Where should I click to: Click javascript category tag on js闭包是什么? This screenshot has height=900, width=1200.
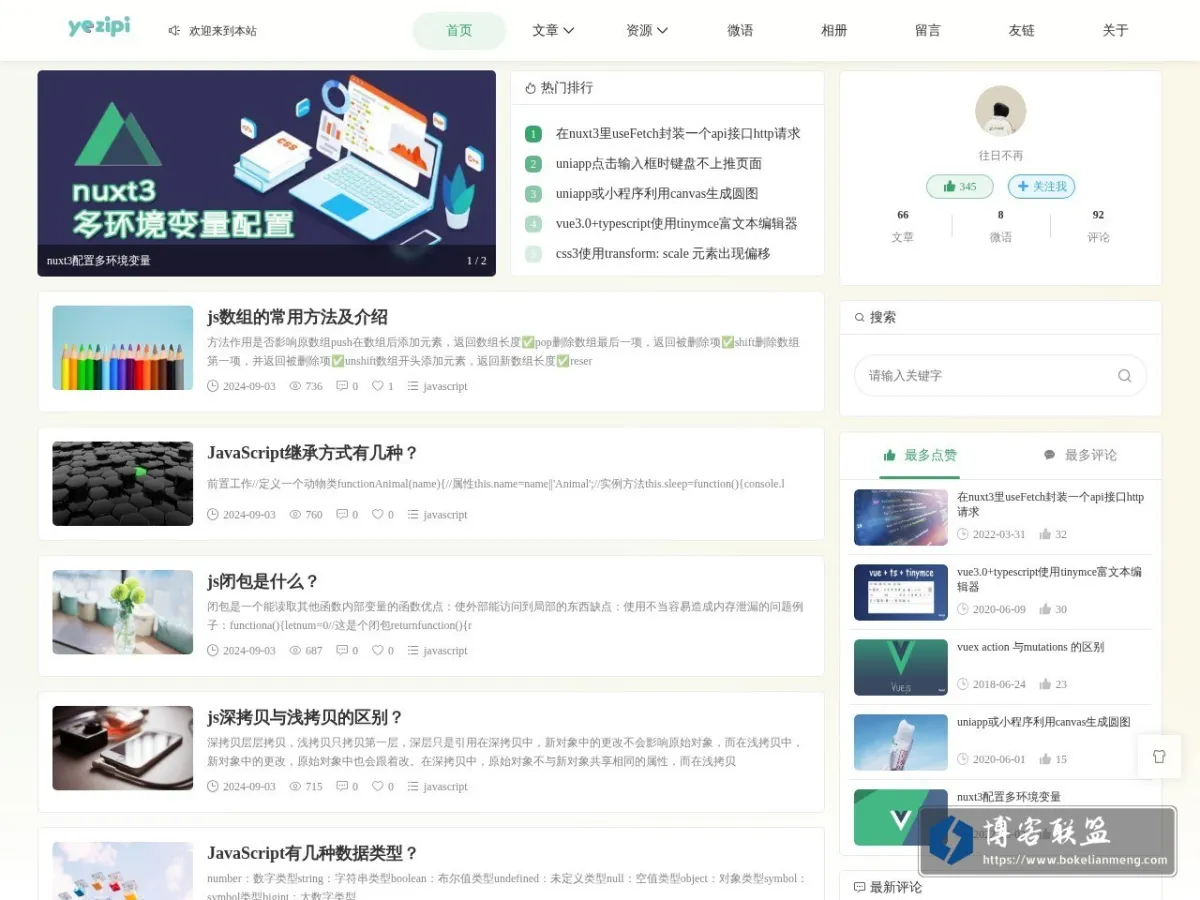click(445, 651)
